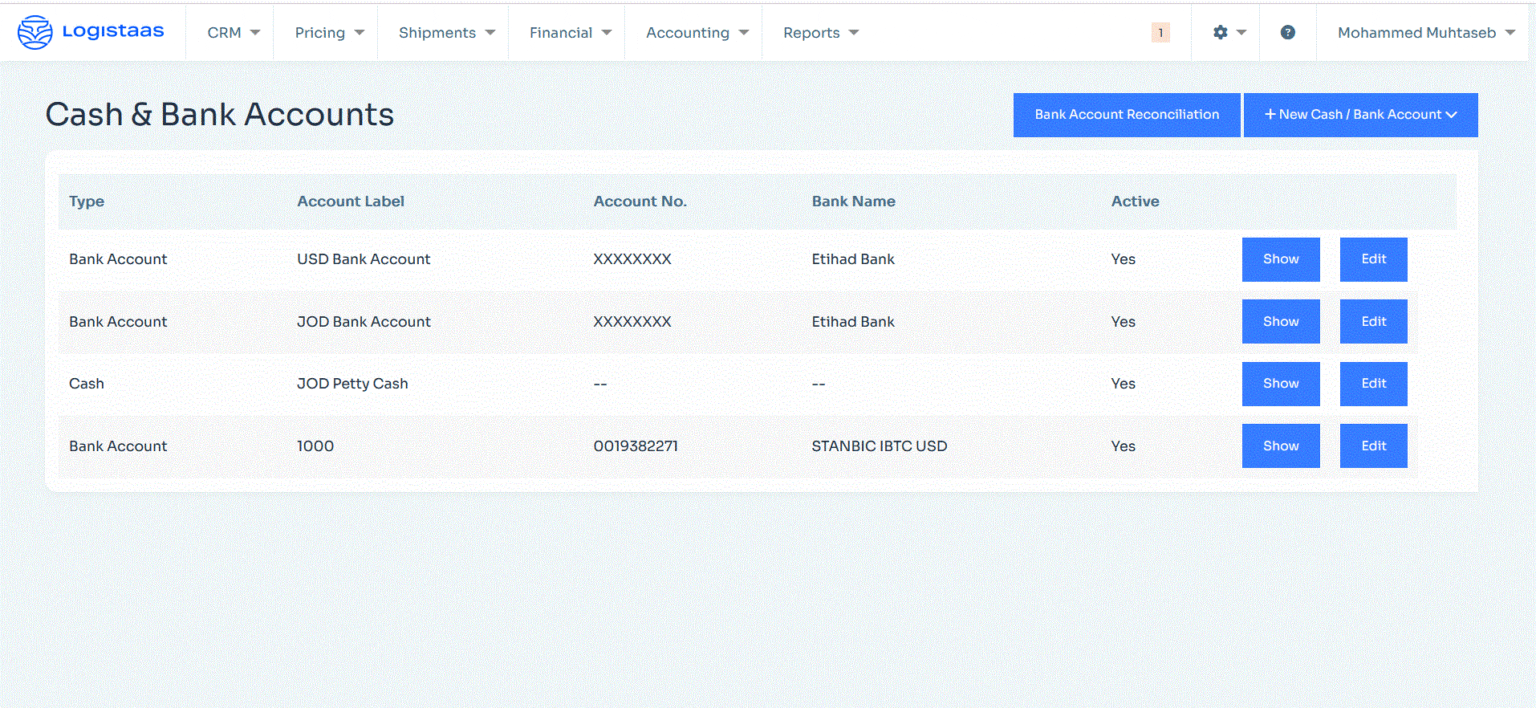Image resolution: width=1536 pixels, height=708 pixels.
Task: Click the Bank Account Reconciliation button
Action: (1126, 115)
